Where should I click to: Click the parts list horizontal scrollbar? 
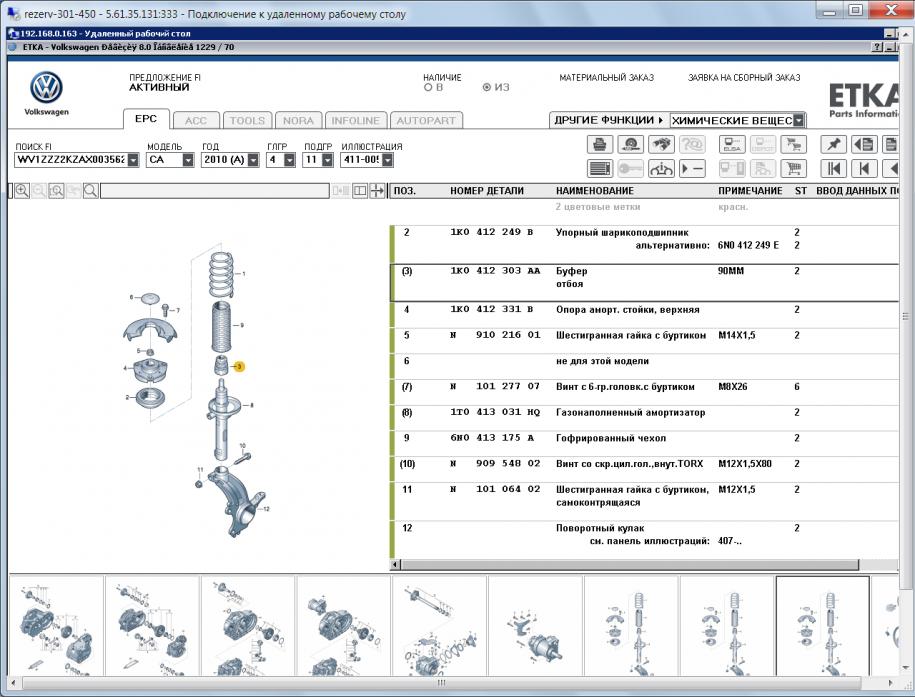[630, 564]
